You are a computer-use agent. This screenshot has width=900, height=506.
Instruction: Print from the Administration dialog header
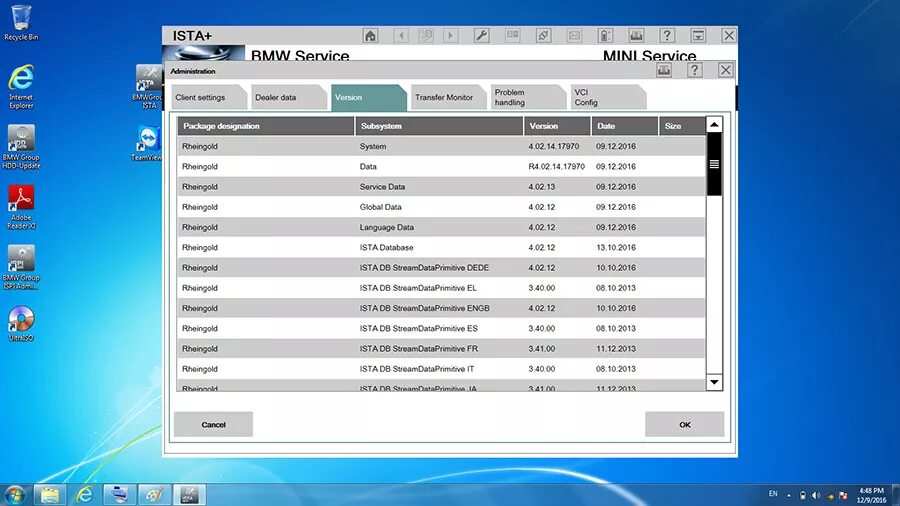click(x=664, y=71)
